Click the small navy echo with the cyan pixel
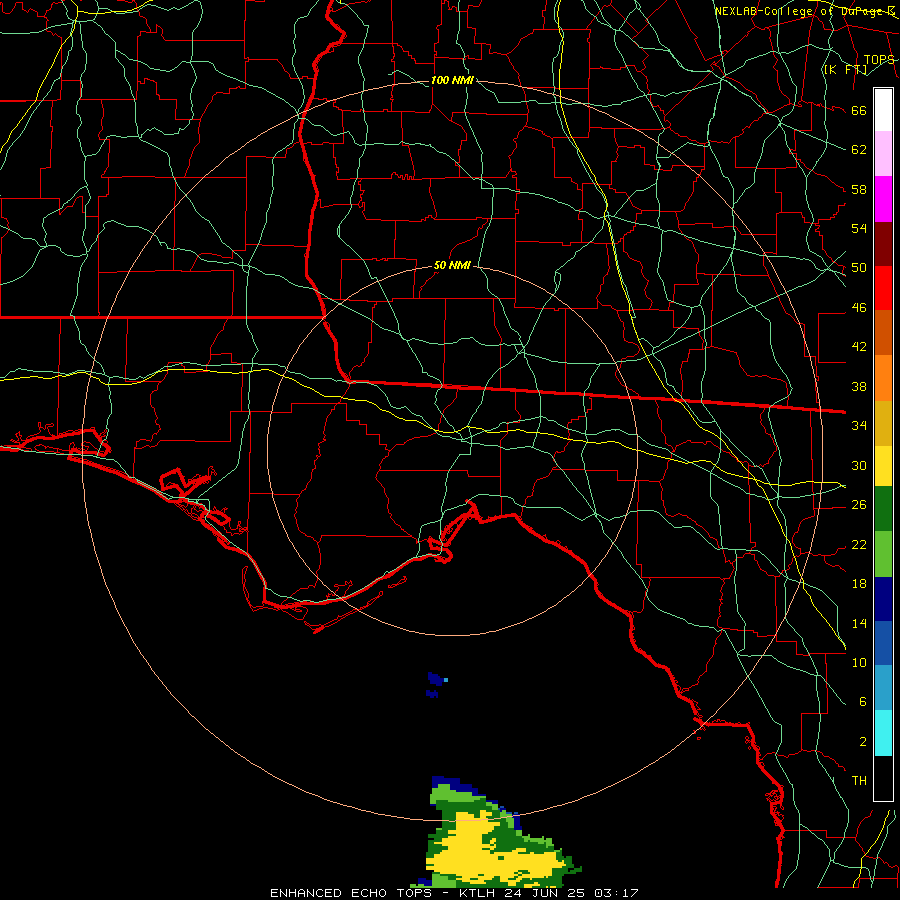Viewport: 900px width, 900px height. (x=437, y=678)
